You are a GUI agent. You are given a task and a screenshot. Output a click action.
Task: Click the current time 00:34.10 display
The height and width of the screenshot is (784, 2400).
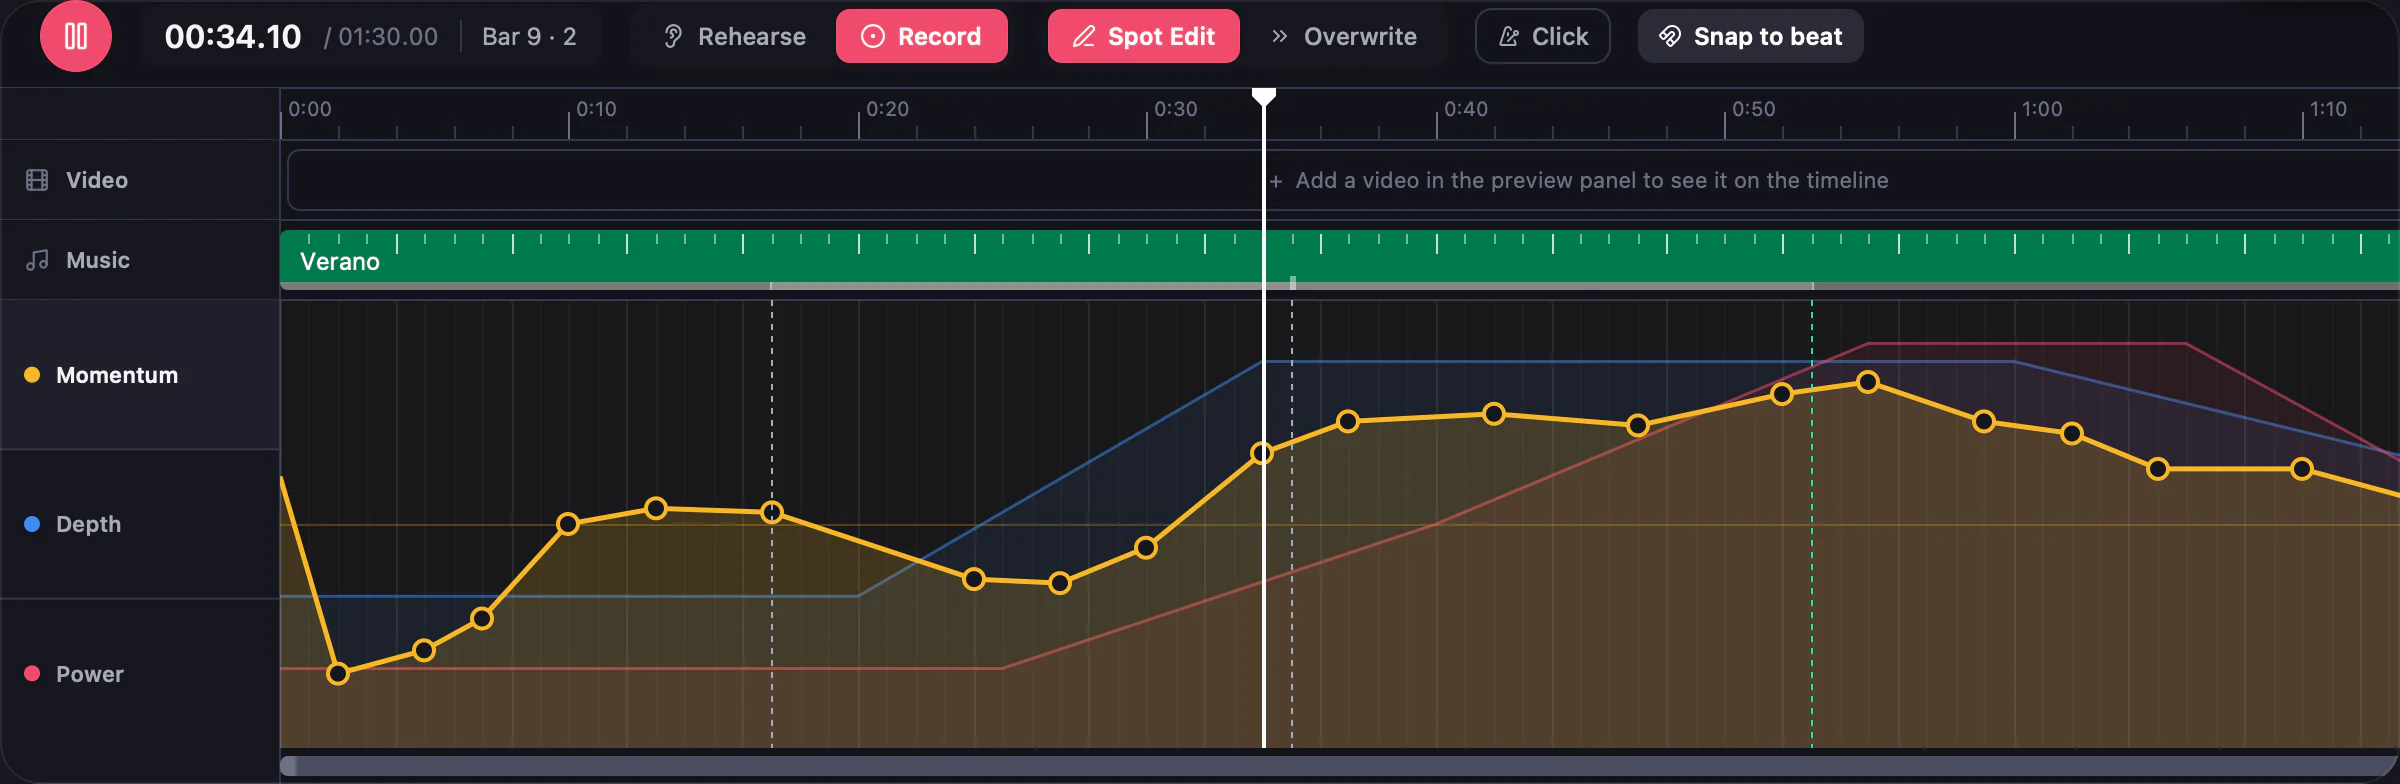click(x=233, y=37)
